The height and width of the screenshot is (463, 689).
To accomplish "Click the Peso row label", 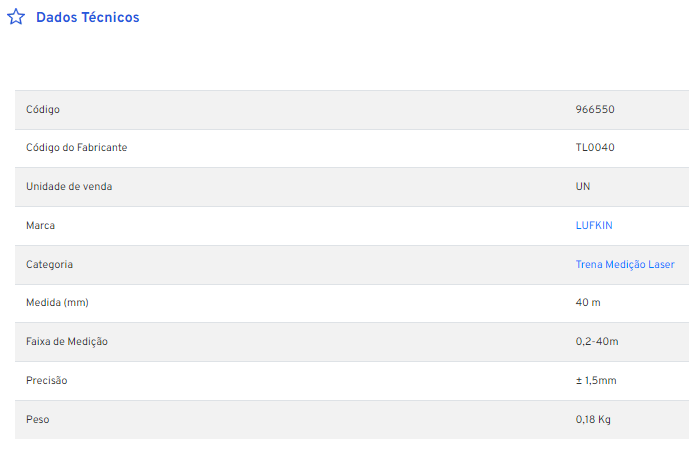I will (37, 420).
